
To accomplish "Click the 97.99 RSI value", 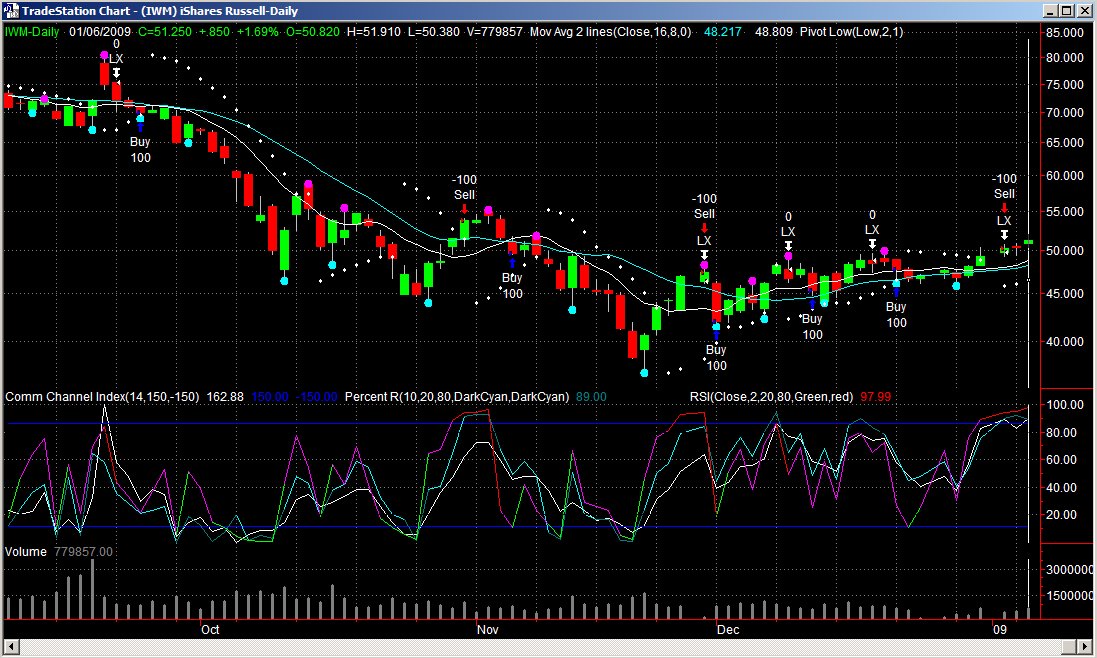I will tap(876, 397).
